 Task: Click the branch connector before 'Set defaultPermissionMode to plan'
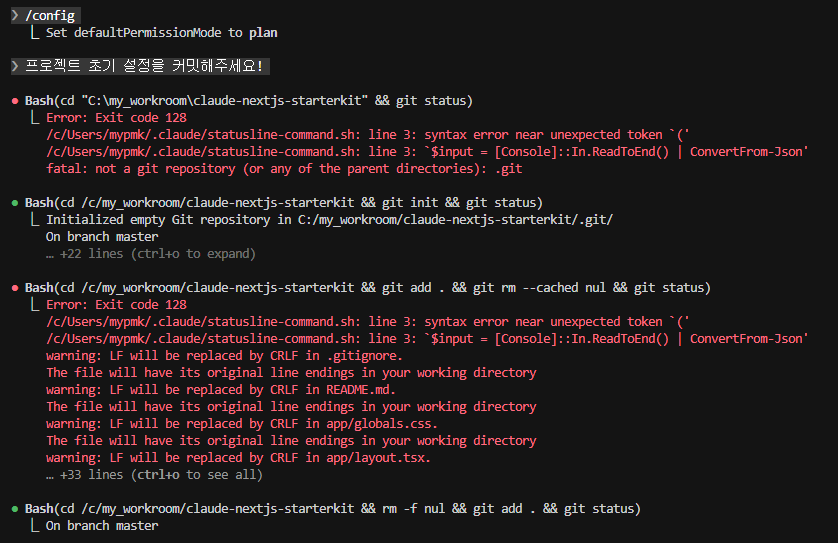[x=35, y=33]
